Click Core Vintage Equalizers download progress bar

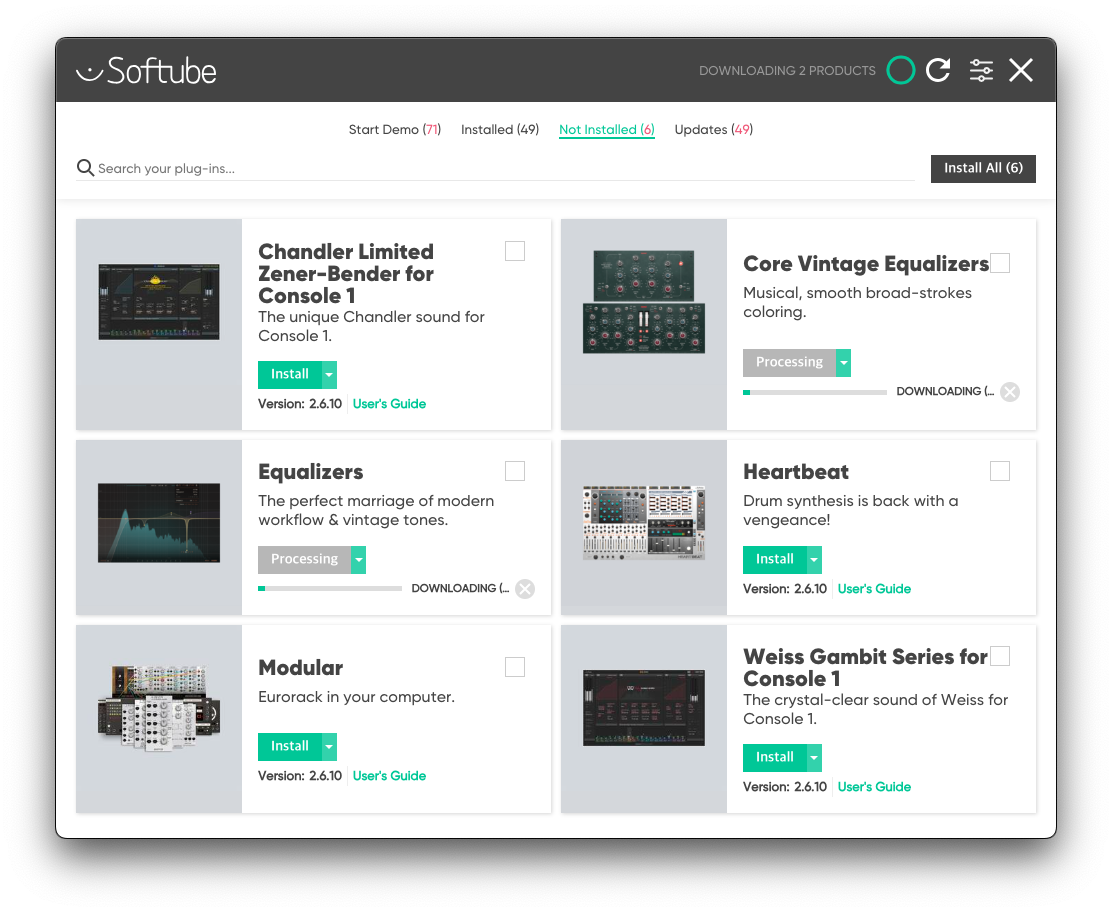(815, 392)
